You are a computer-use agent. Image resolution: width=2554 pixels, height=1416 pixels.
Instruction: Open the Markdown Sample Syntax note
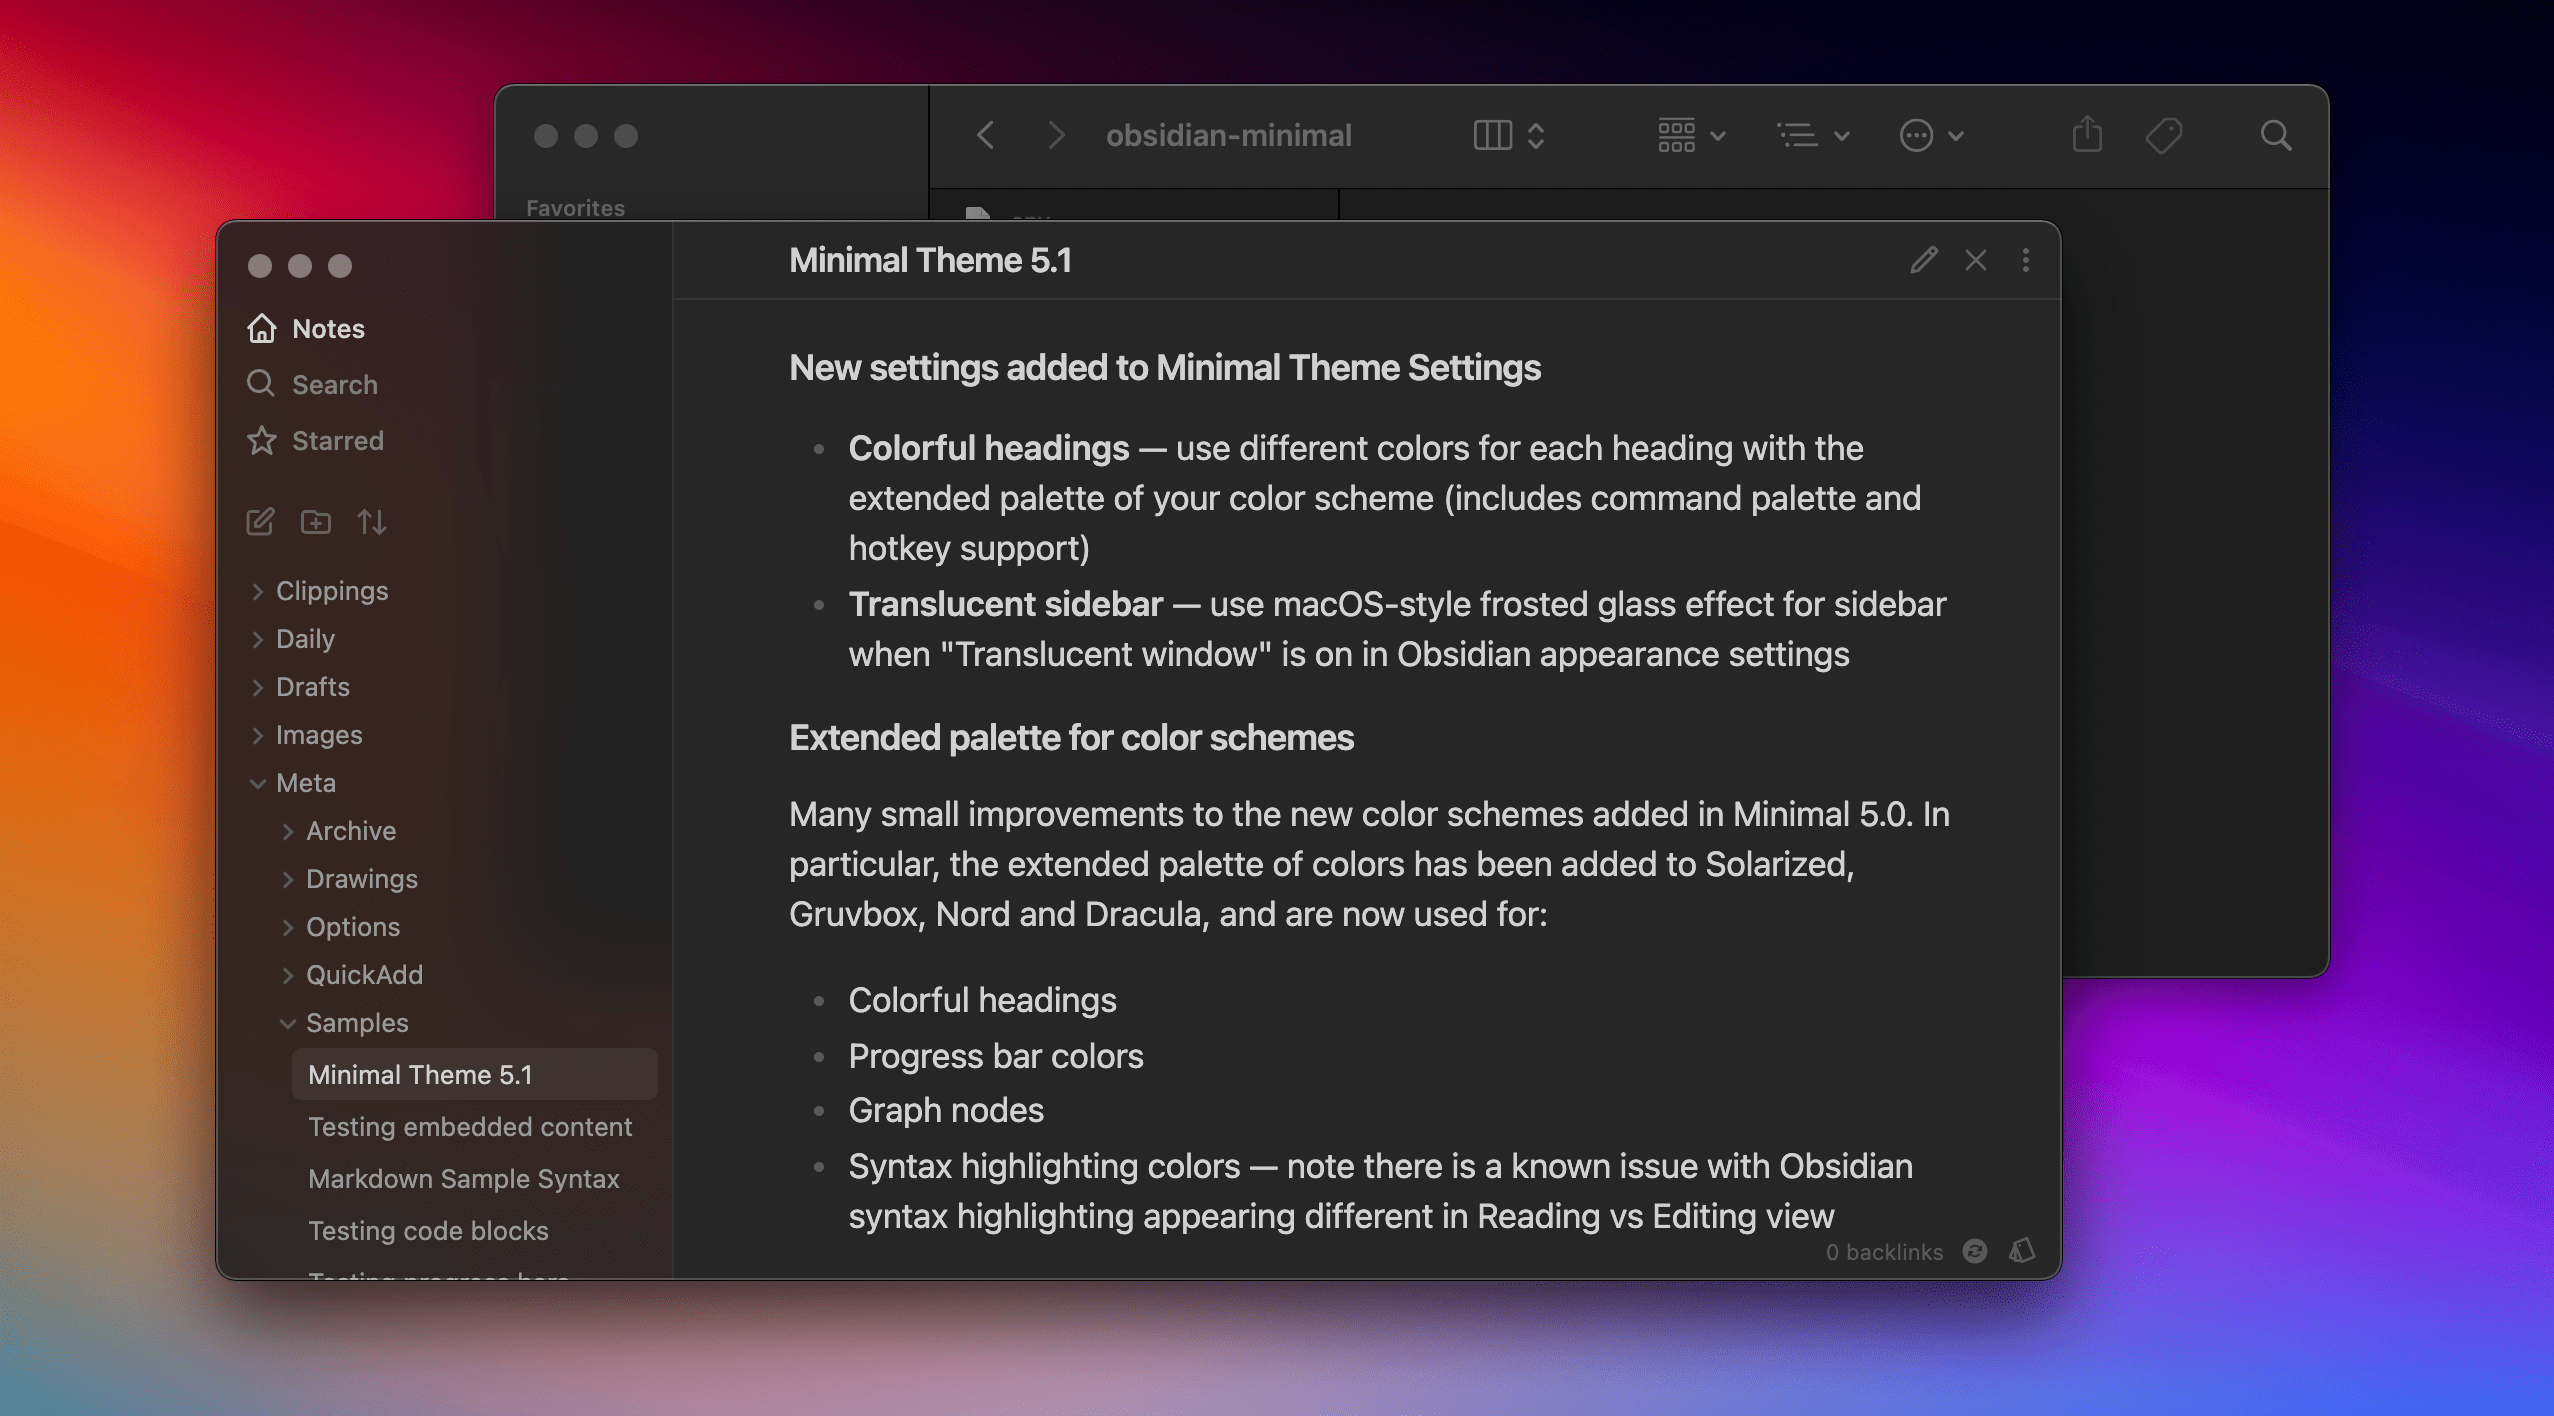pyautogui.click(x=463, y=1179)
